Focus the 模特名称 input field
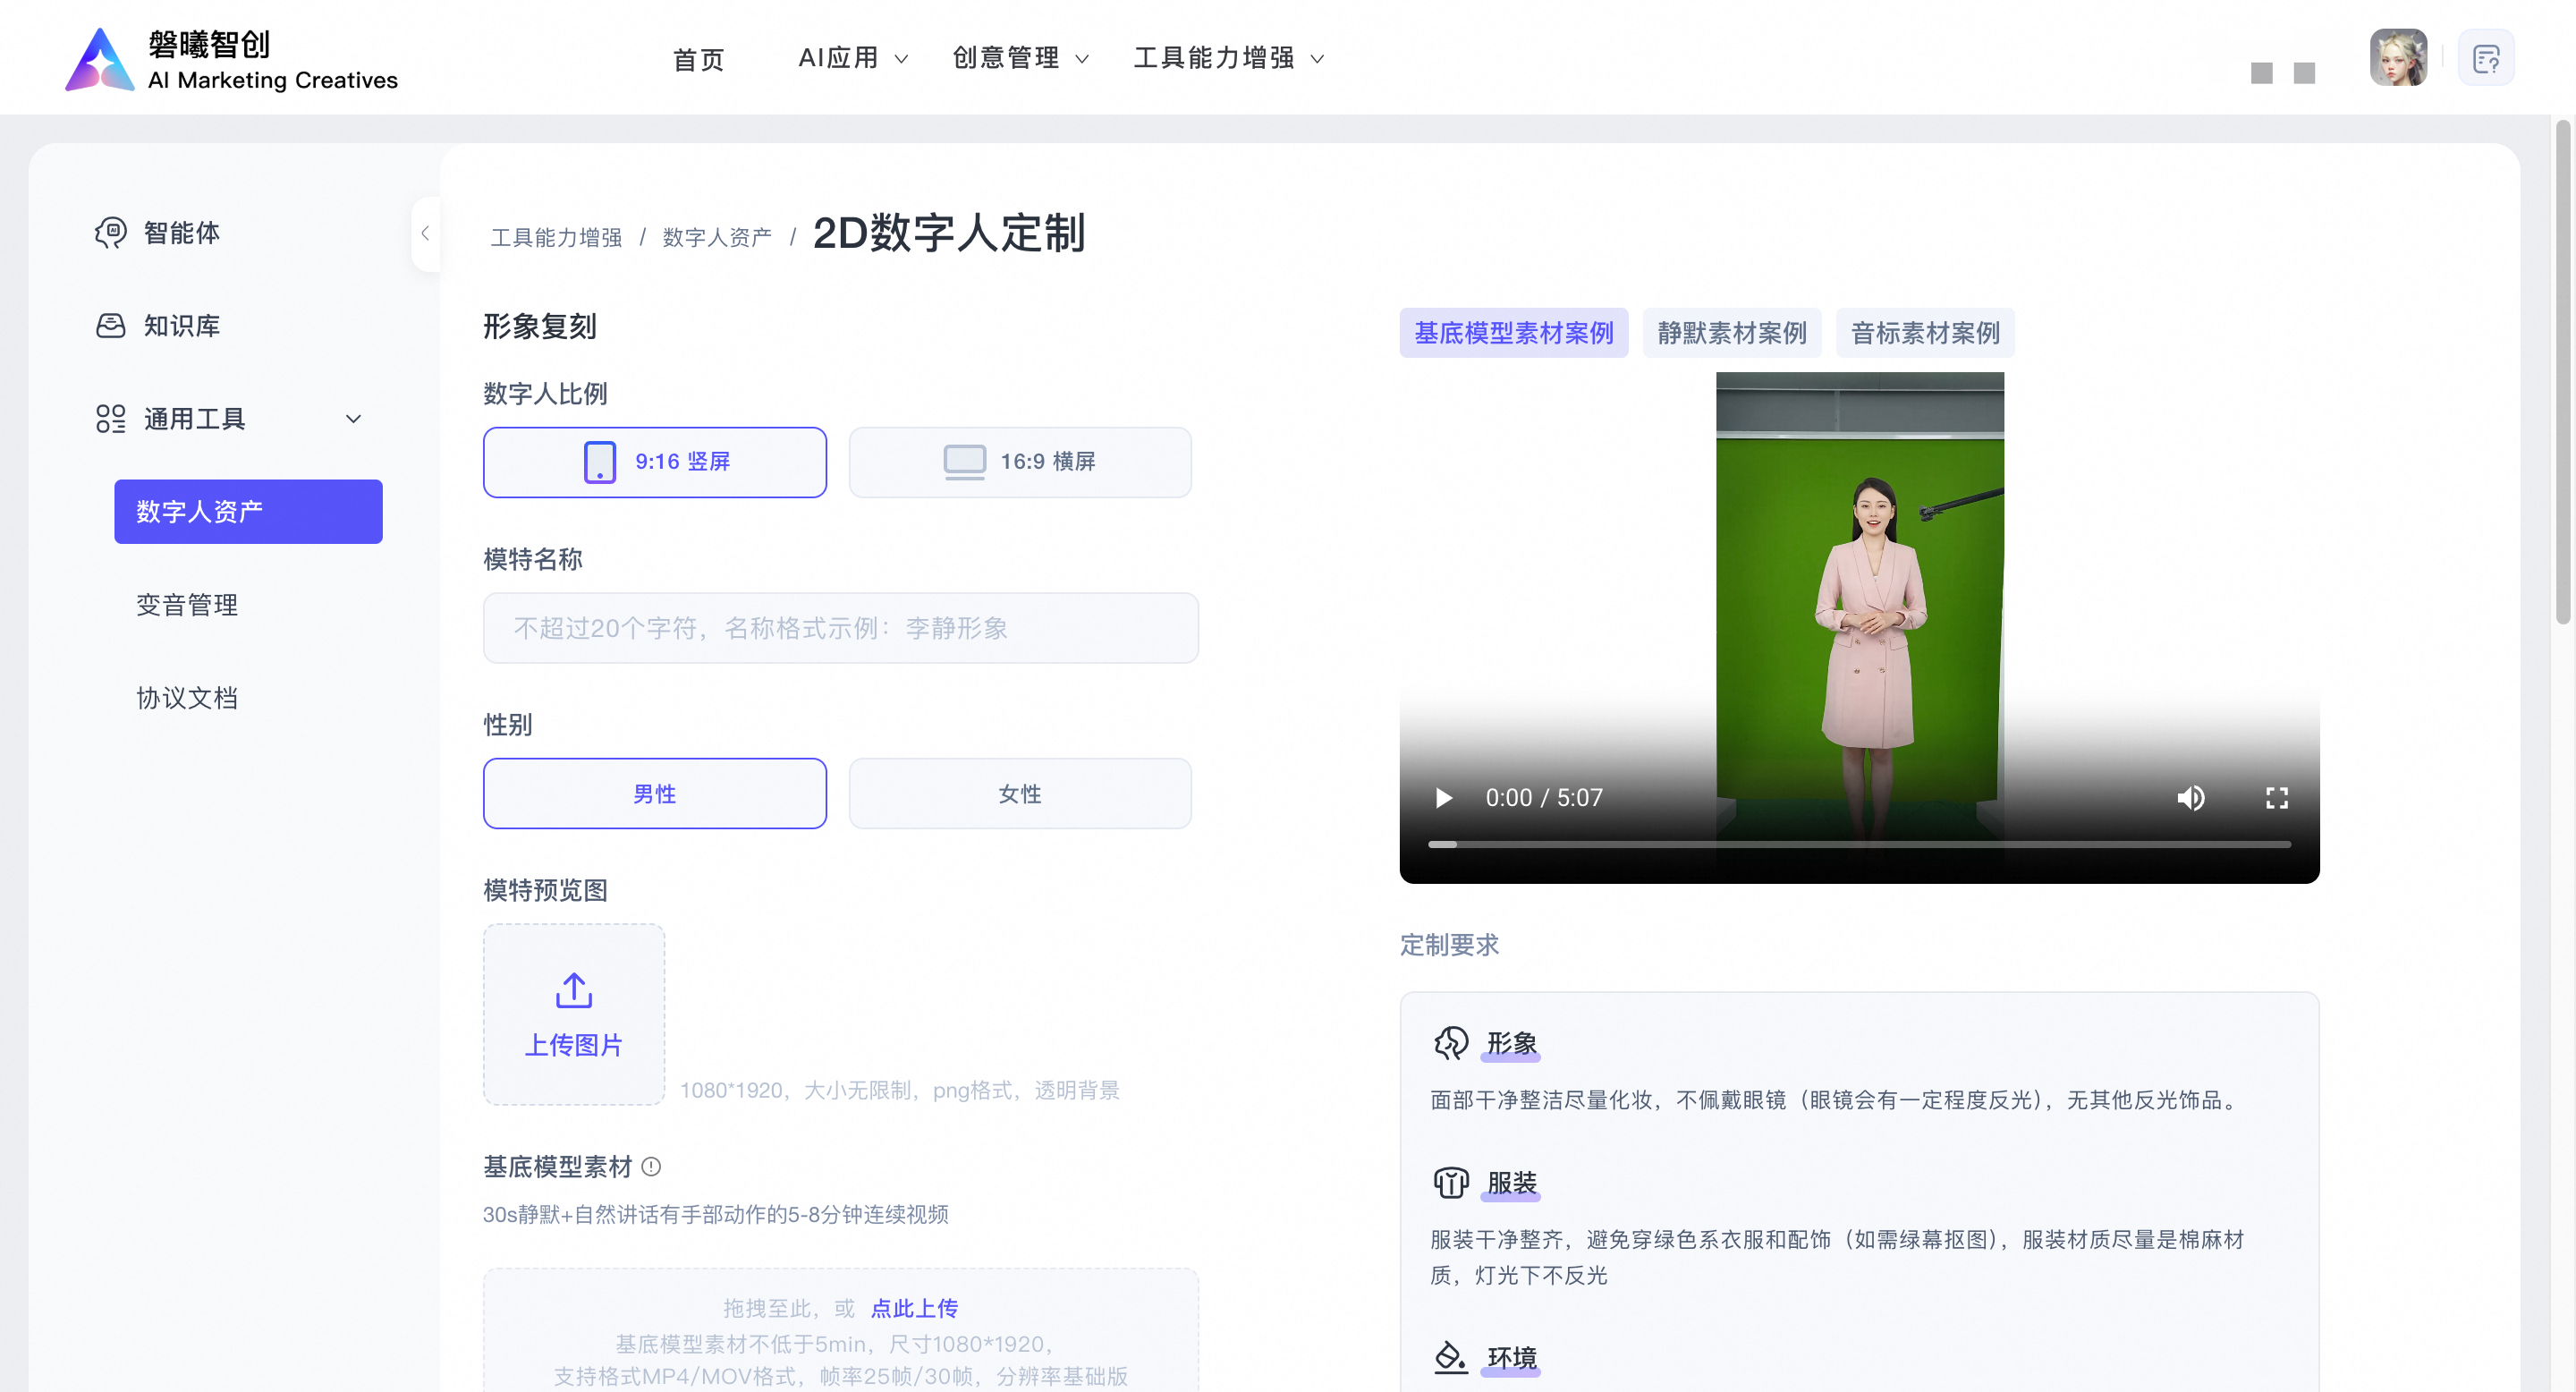 point(841,628)
